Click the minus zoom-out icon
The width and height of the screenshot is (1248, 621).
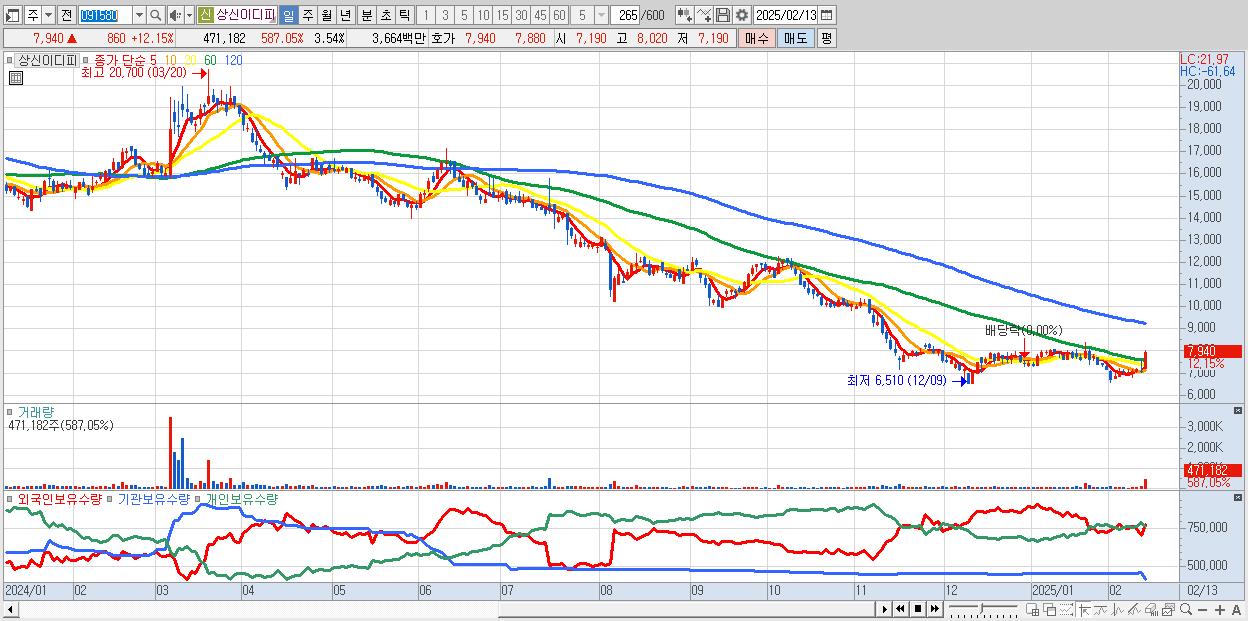coord(1202,609)
